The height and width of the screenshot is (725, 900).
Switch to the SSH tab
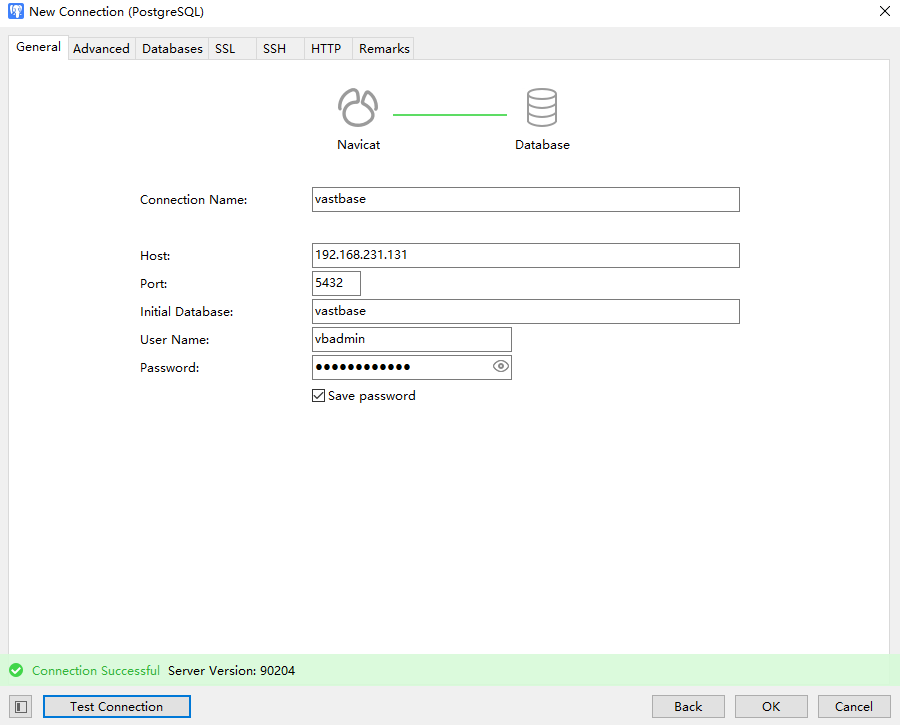pyautogui.click(x=280, y=49)
